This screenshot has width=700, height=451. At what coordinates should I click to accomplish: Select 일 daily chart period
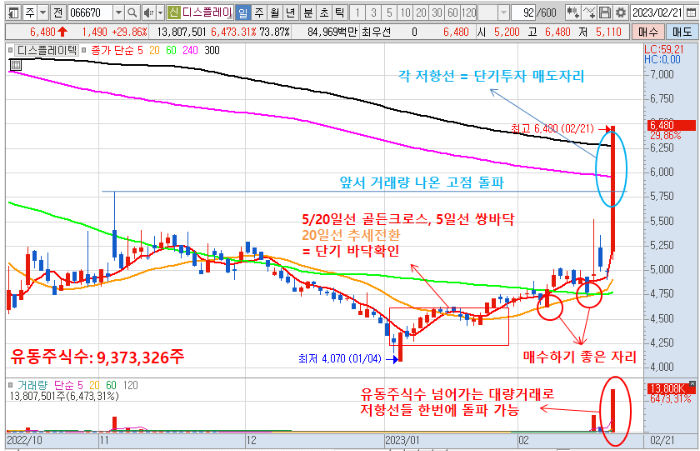pyautogui.click(x=242, y=13)
